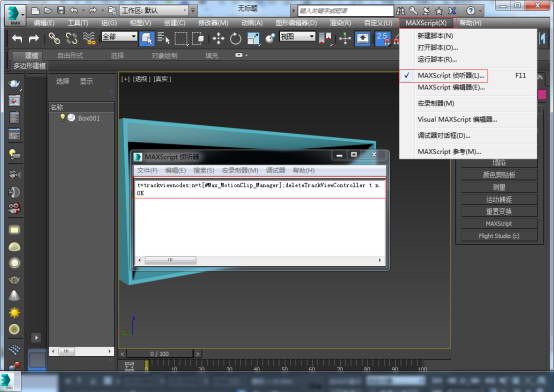Click the 建模 ribbon tab
Image resolution: width=554 pixels, height=392 pixels.
[31, 55]
